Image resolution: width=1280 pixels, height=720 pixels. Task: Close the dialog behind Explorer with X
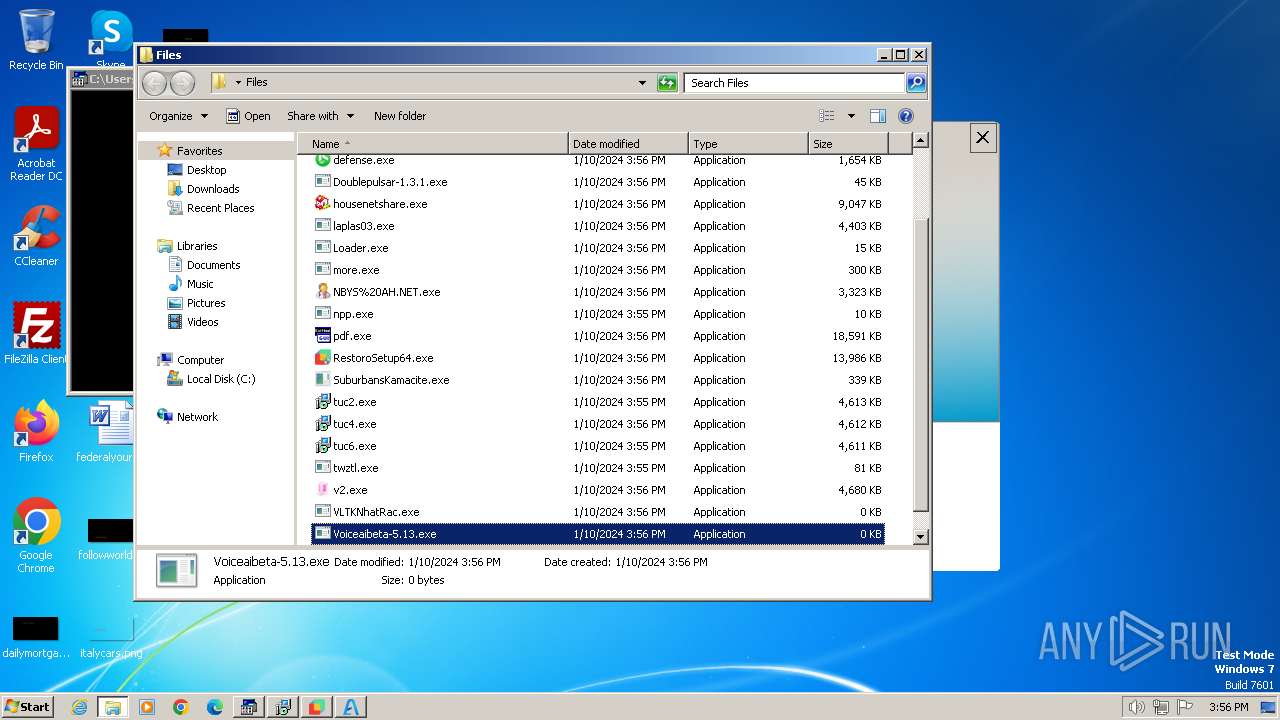[x=983, y=138]
